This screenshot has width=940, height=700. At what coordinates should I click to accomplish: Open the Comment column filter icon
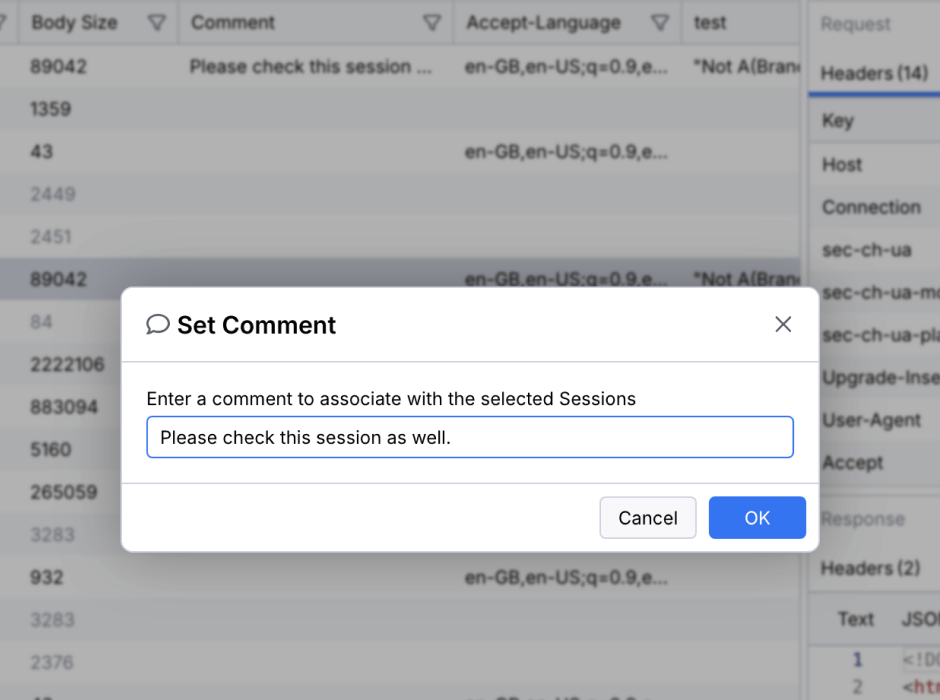432,23
